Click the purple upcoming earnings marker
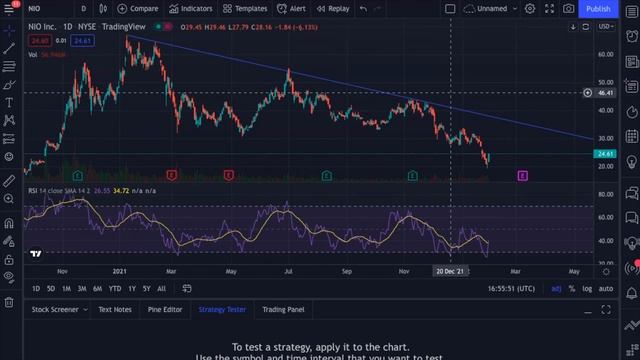The height and width of the screenshot is (360, 640). (522, 176)
